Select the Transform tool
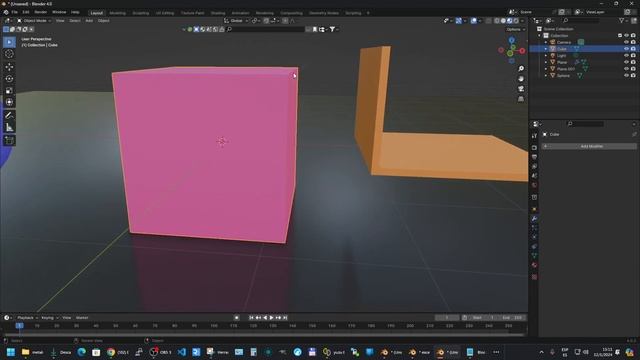Screen dimensions: 640x360 pos(9,102)
